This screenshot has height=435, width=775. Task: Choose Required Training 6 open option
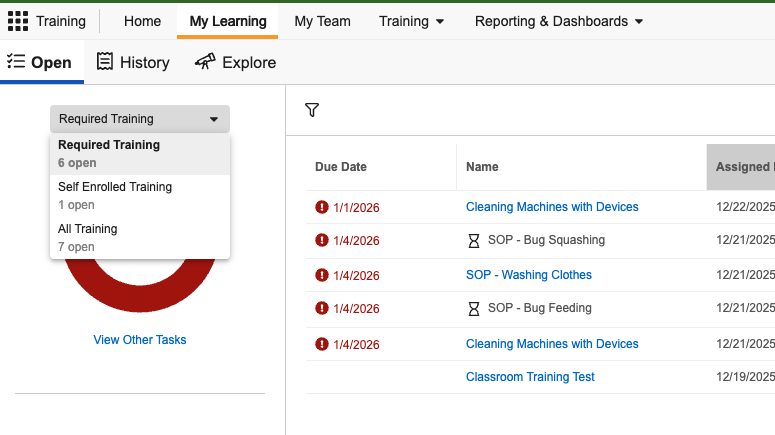point(109,153)
